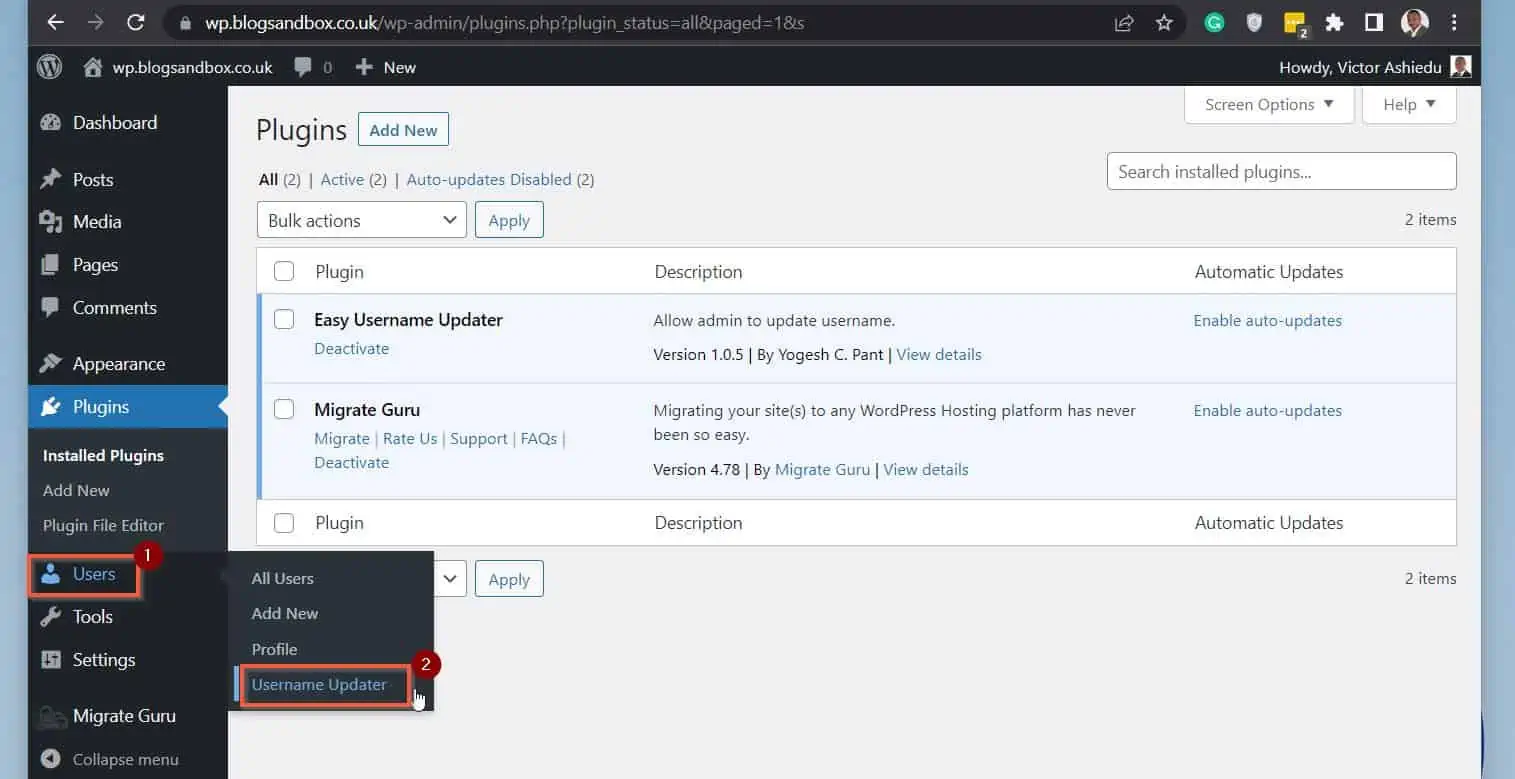Viewport: 1515px width, 779px height.
Task: Expand the Screen Options panel
Action: 1269,104
